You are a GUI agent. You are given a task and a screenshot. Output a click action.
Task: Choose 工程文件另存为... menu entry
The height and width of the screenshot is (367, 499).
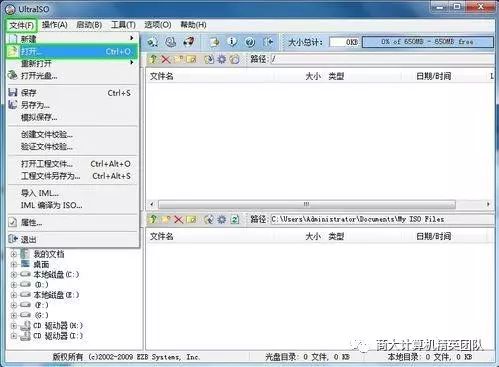(72, 176)
